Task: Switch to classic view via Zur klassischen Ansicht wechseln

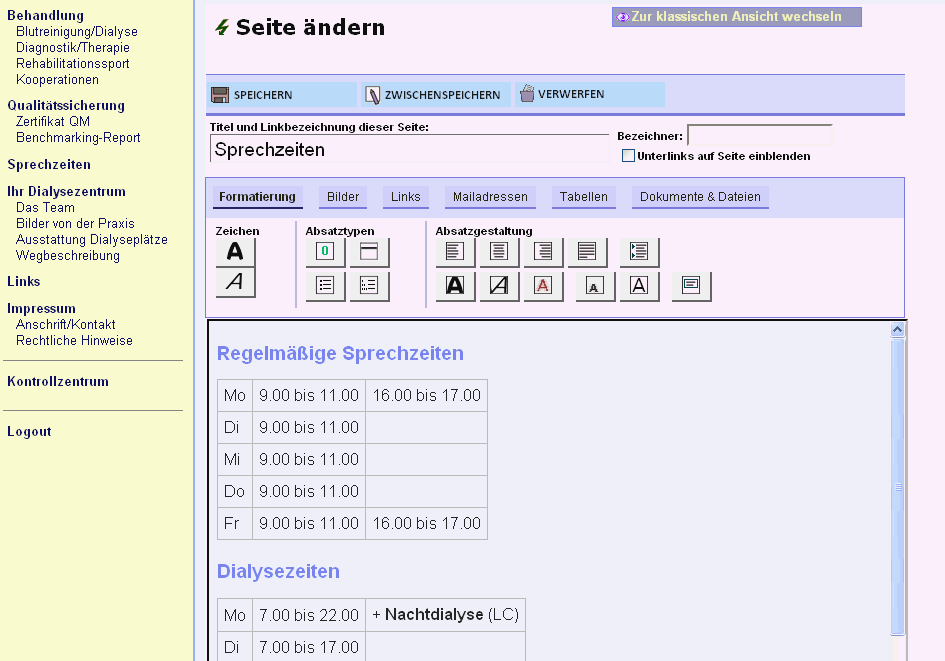Action: point(736,17)
